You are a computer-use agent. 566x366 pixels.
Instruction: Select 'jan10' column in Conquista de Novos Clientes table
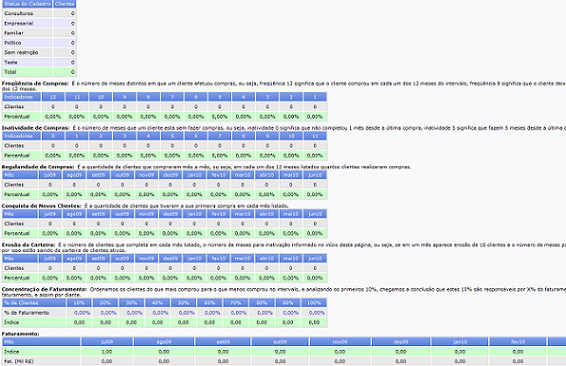[x=194, y=214]
